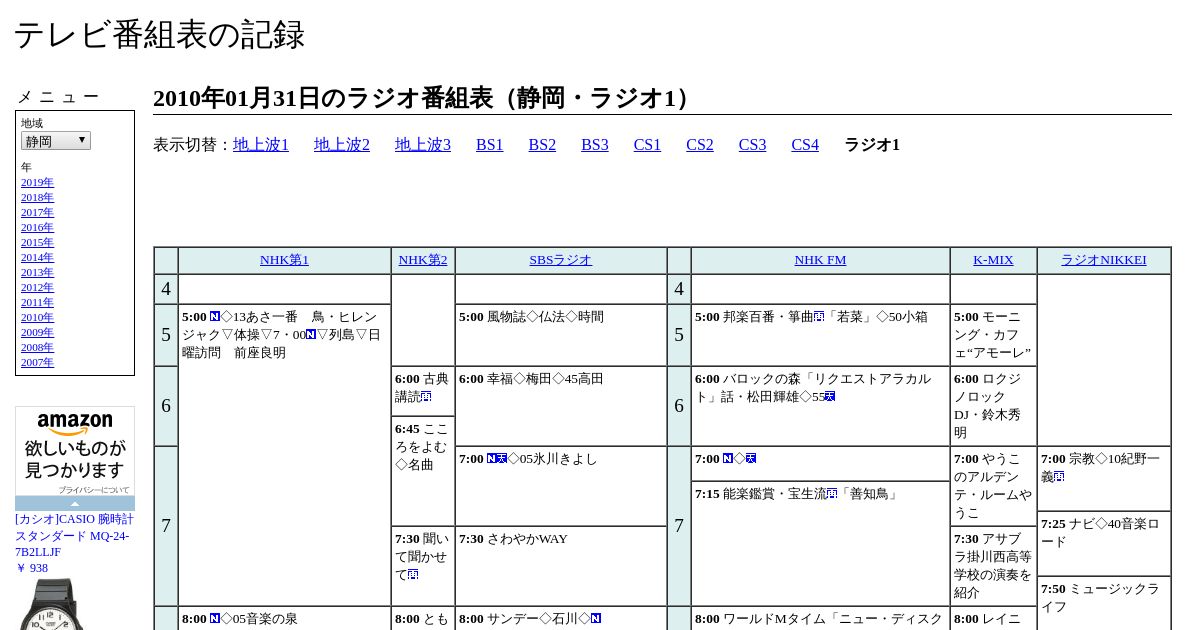Open the 地域 region dropdown showing 静岡
The width and height of the screenshot is (1200, 630).
56,141
